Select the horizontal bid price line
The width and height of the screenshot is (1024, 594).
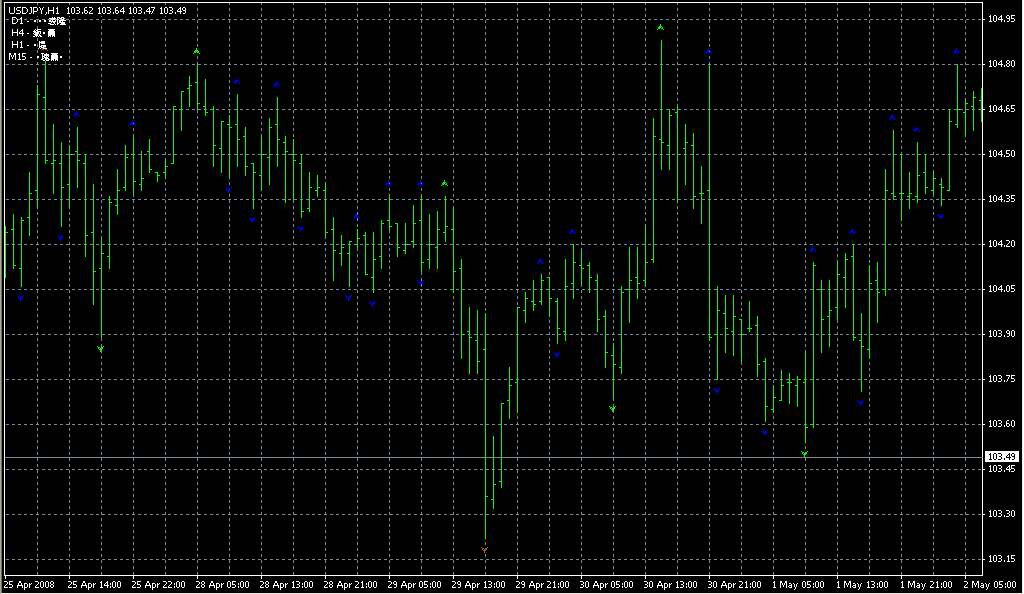tap(500, 457)
